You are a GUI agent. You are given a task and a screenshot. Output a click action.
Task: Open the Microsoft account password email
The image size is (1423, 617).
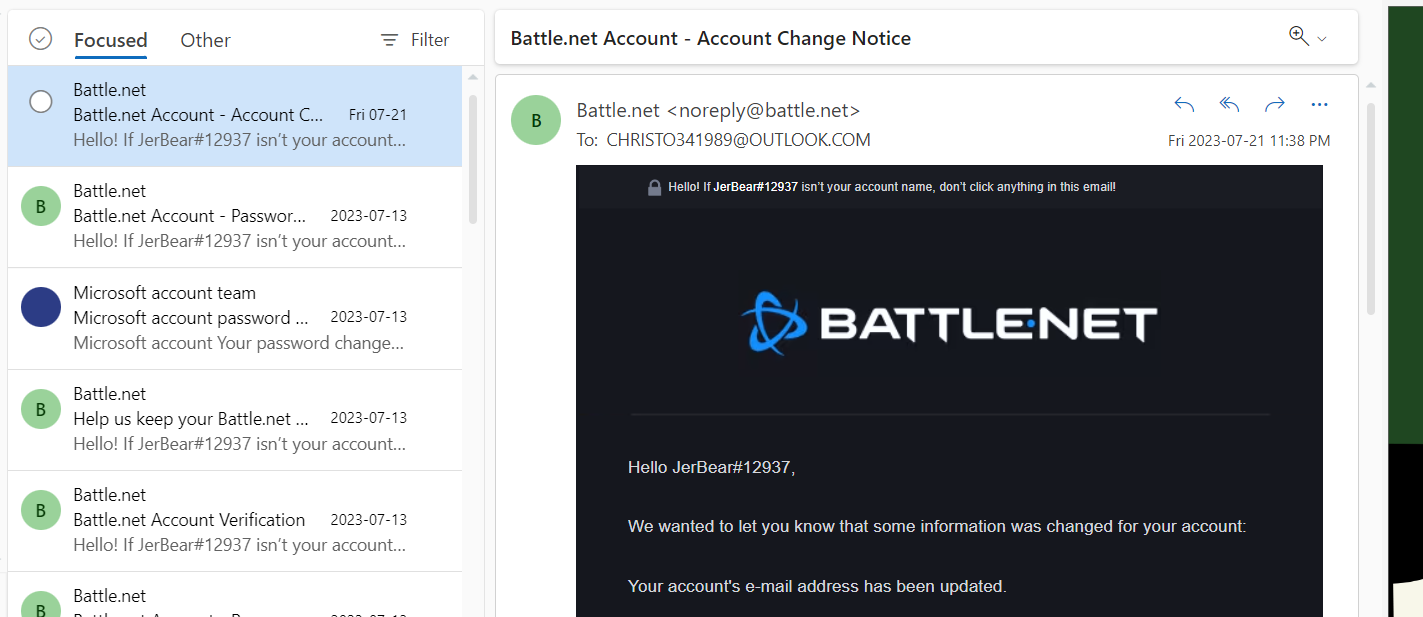pos(240,318)
